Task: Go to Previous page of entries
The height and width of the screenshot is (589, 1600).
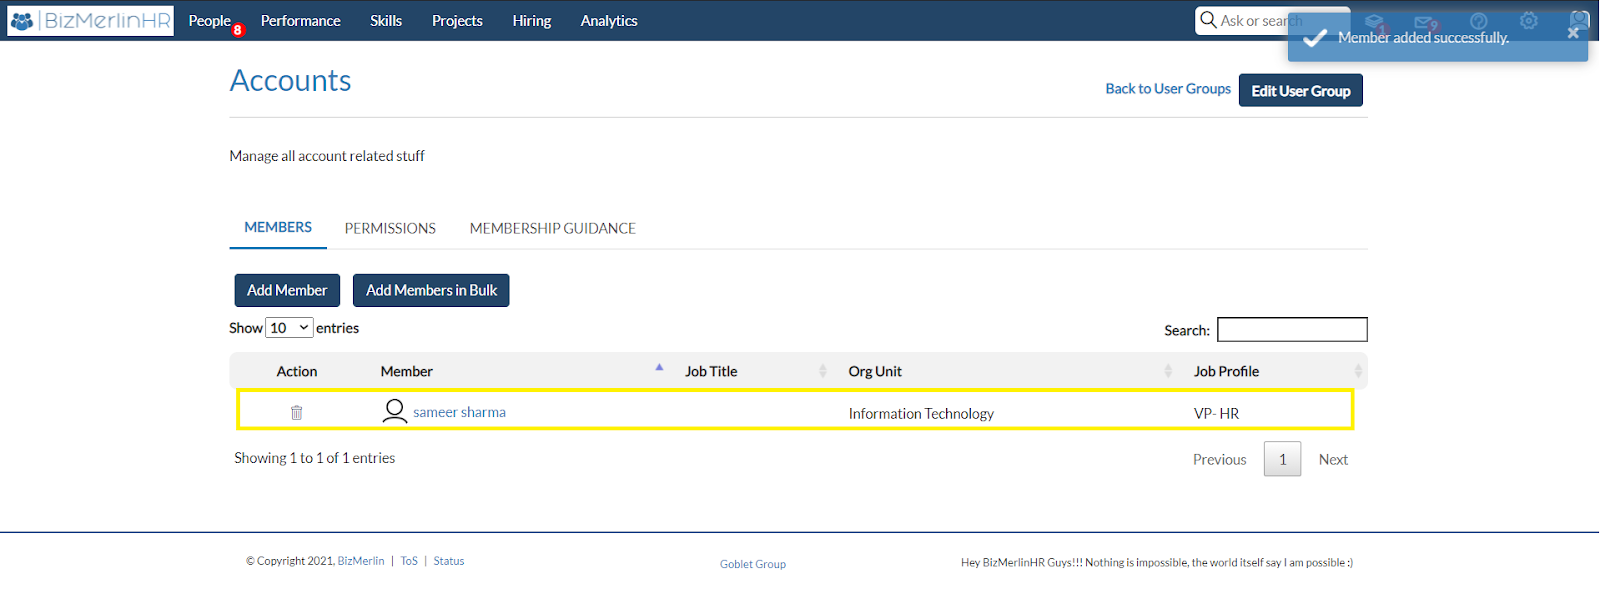Action: 1220,460
